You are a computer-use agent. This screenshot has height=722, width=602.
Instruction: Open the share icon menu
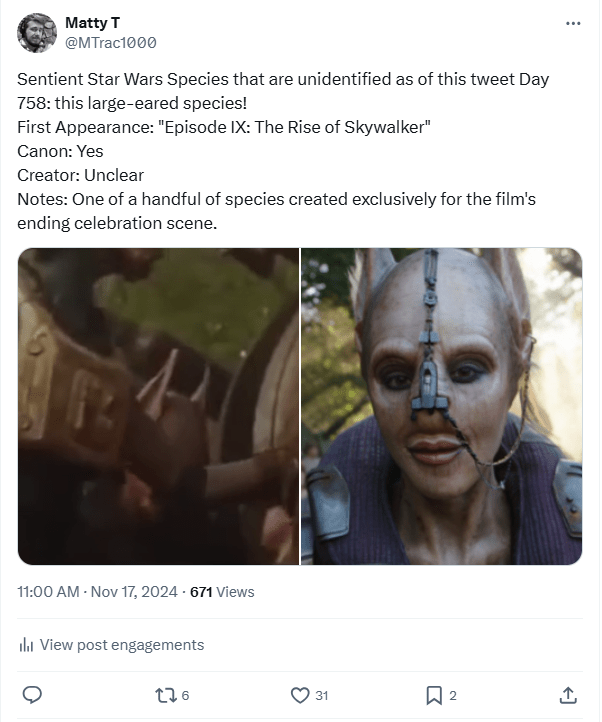coord(567,695)
